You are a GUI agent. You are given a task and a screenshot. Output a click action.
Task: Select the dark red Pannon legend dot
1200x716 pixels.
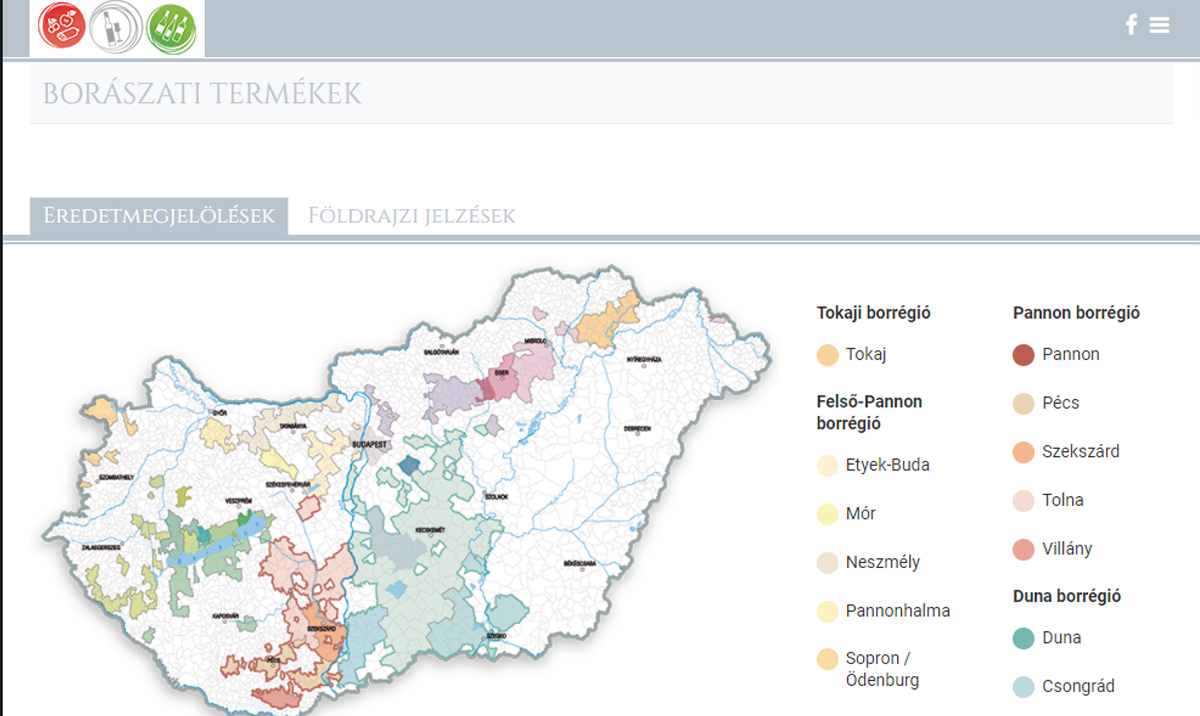pyautogui.click(x=1023, y=355)
